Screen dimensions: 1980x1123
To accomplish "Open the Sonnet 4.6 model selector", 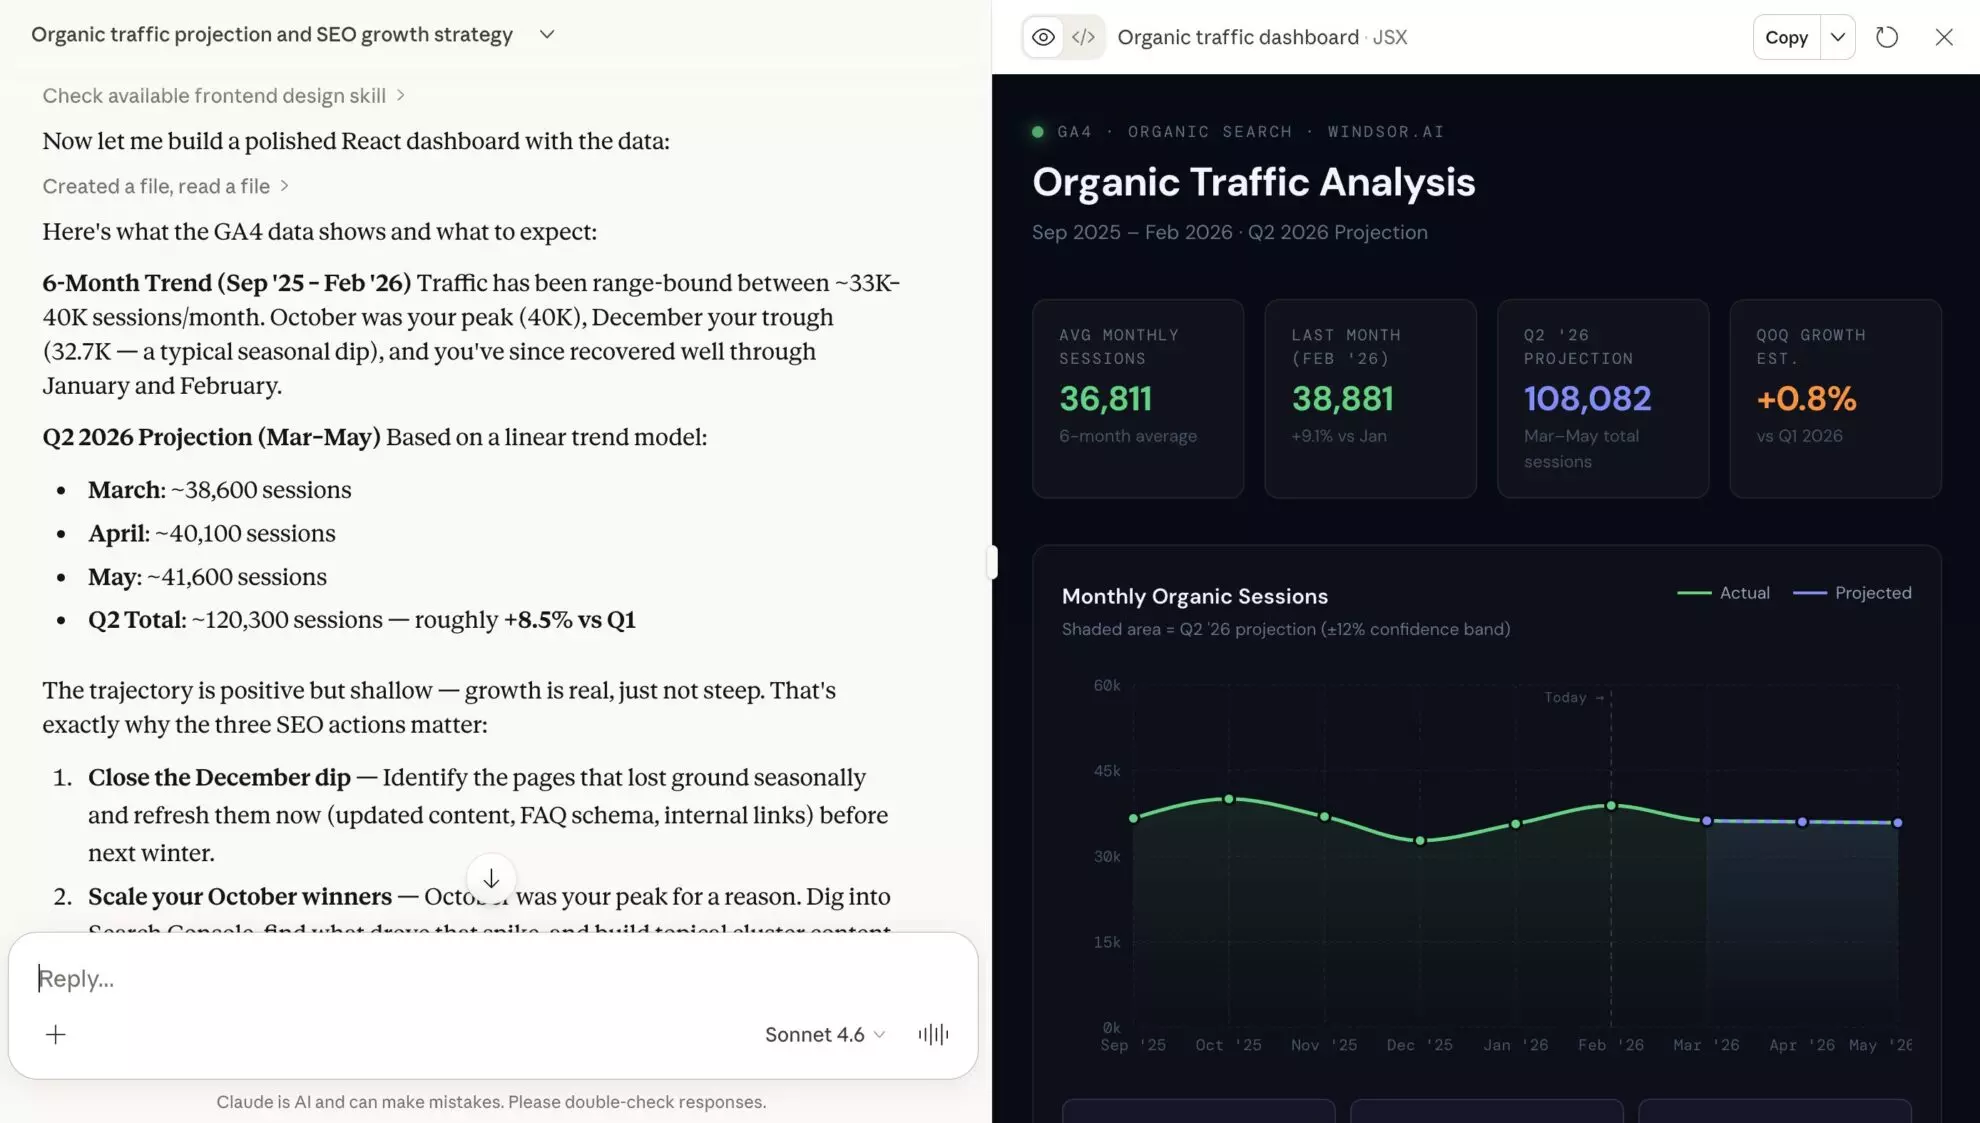I will pos(824,1034).
